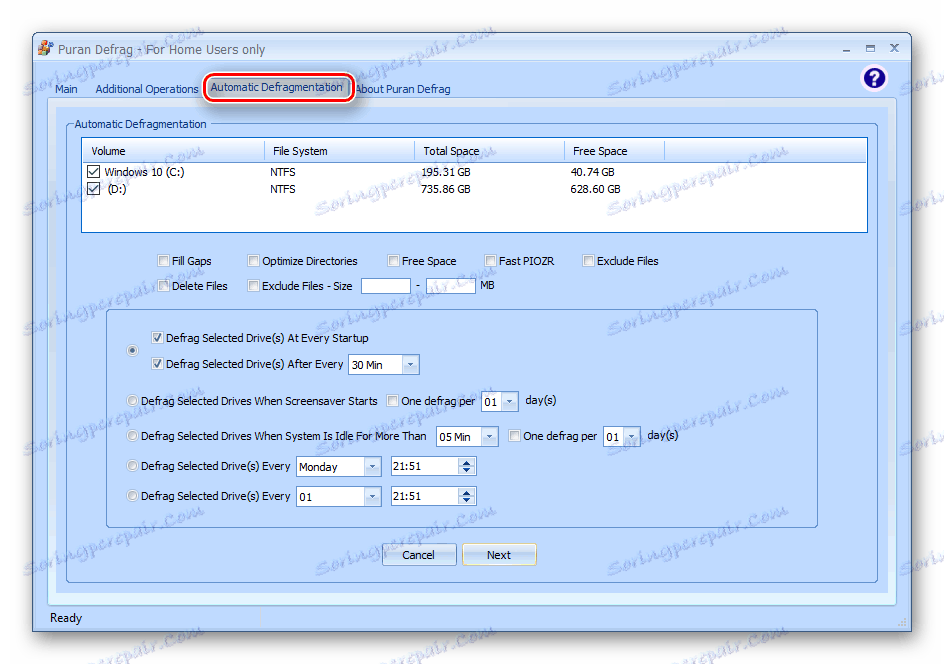Open the help question mark icon

(874, 78)
